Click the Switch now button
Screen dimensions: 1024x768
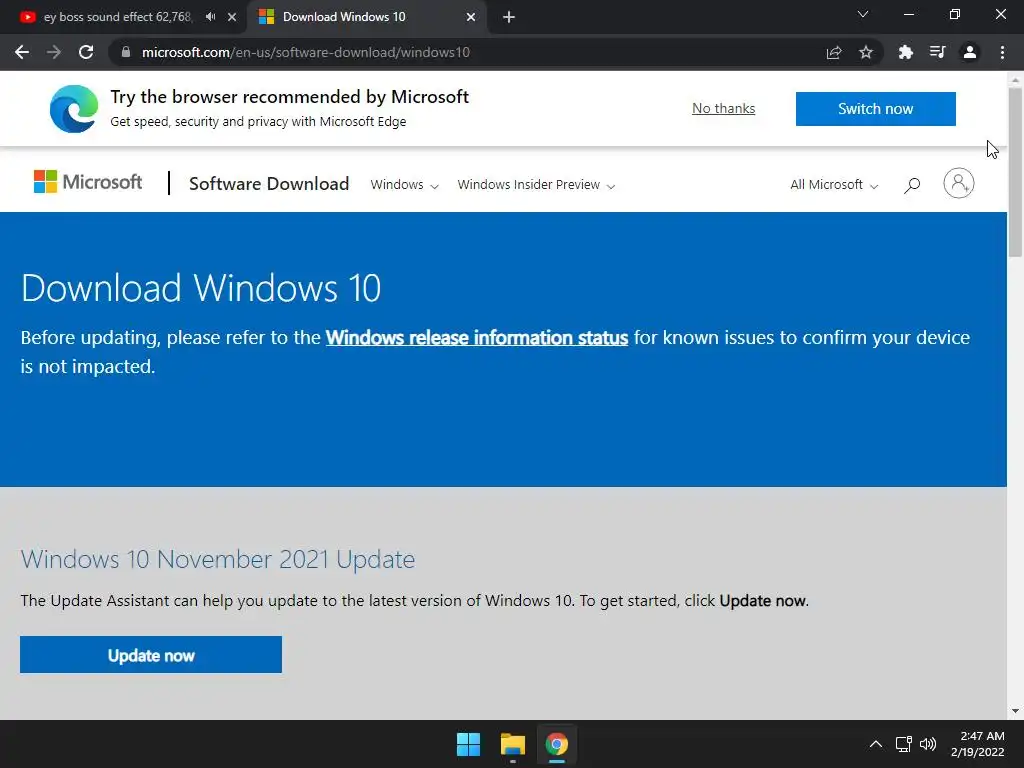click(876, 108)
